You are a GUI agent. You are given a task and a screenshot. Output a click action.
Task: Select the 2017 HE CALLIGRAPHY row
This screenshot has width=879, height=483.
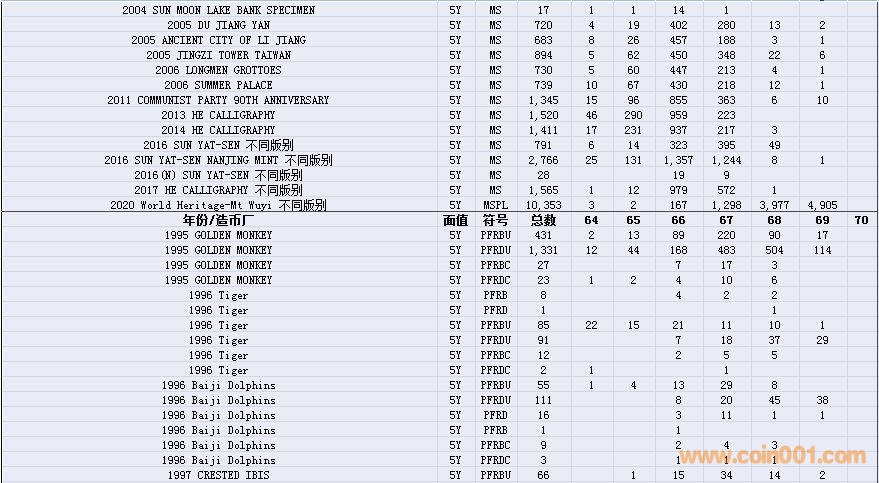point(218,190)
